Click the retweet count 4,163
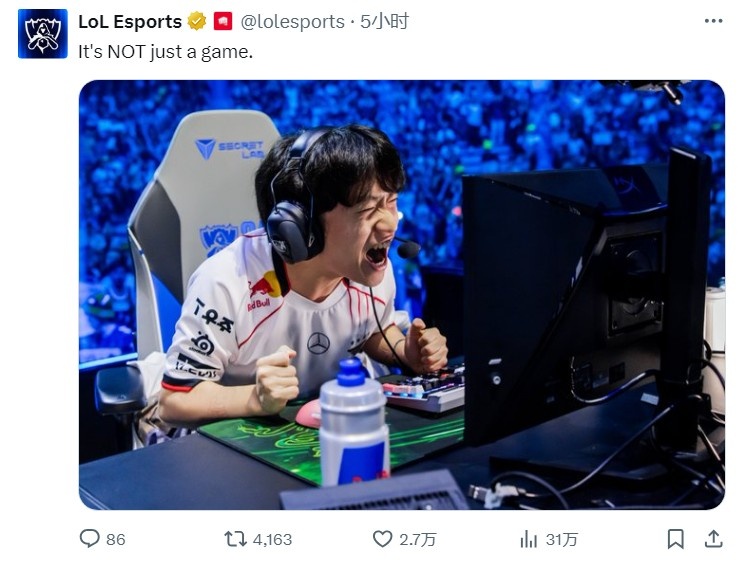Image resolution: width=742 pixels, height=561 pixels. tap(272, 540)
